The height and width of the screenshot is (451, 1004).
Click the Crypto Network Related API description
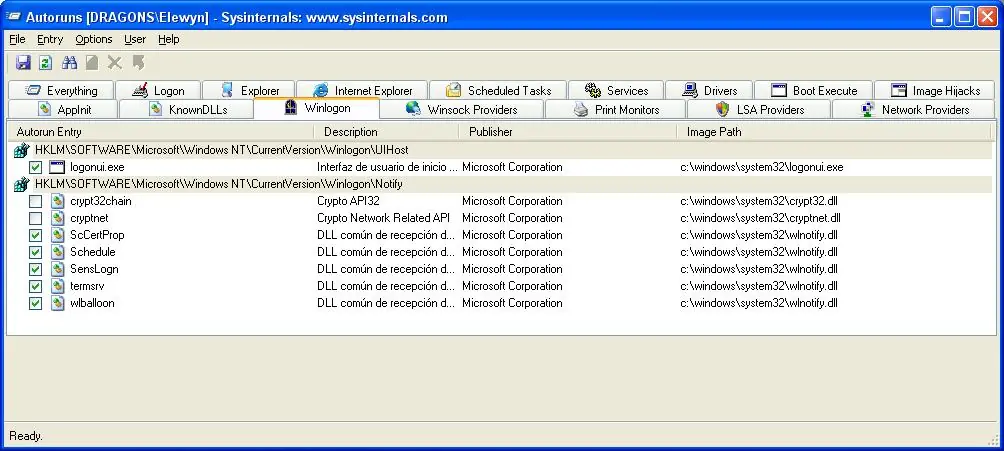(384, 218)
